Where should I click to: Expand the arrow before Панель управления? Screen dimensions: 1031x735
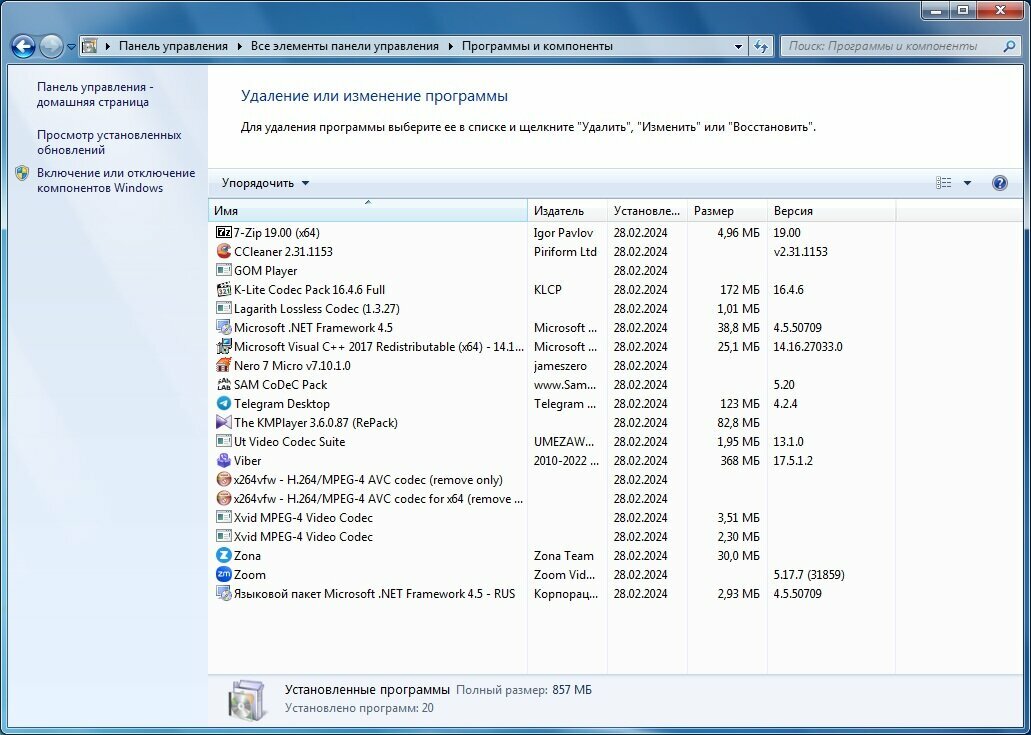(x=107, y=46)
